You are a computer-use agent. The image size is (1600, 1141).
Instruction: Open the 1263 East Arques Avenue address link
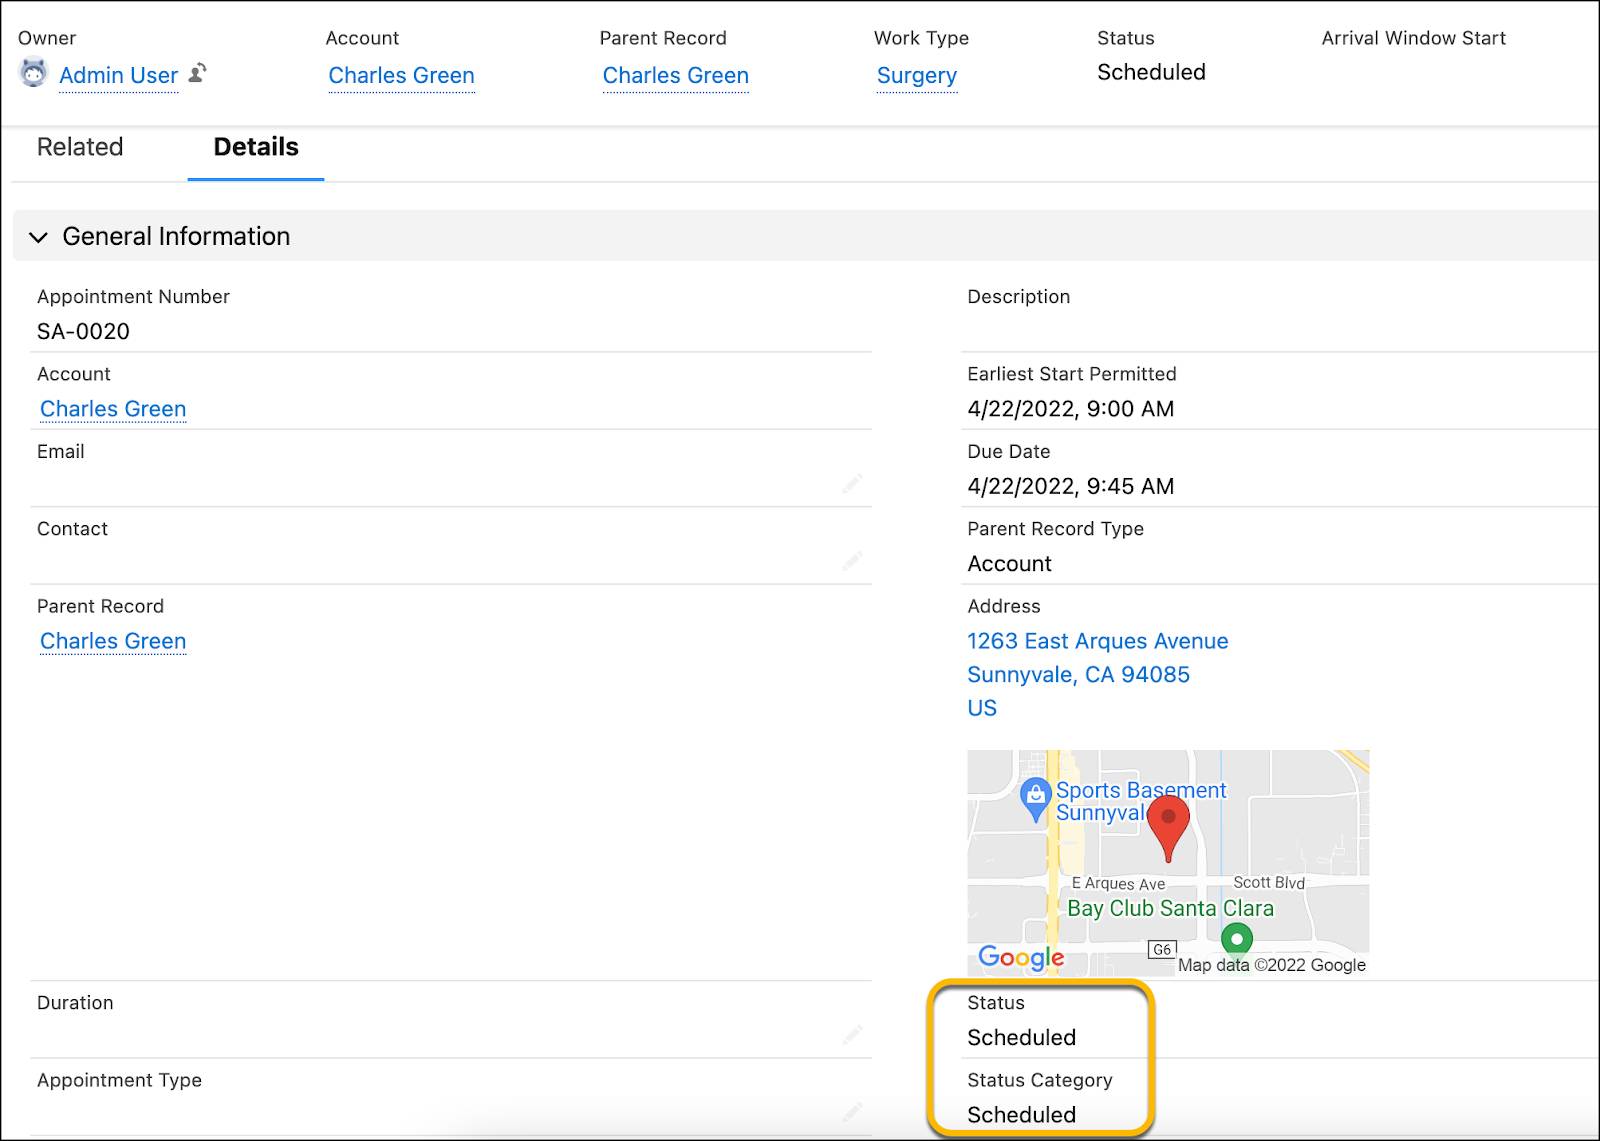click(1097, 641)
